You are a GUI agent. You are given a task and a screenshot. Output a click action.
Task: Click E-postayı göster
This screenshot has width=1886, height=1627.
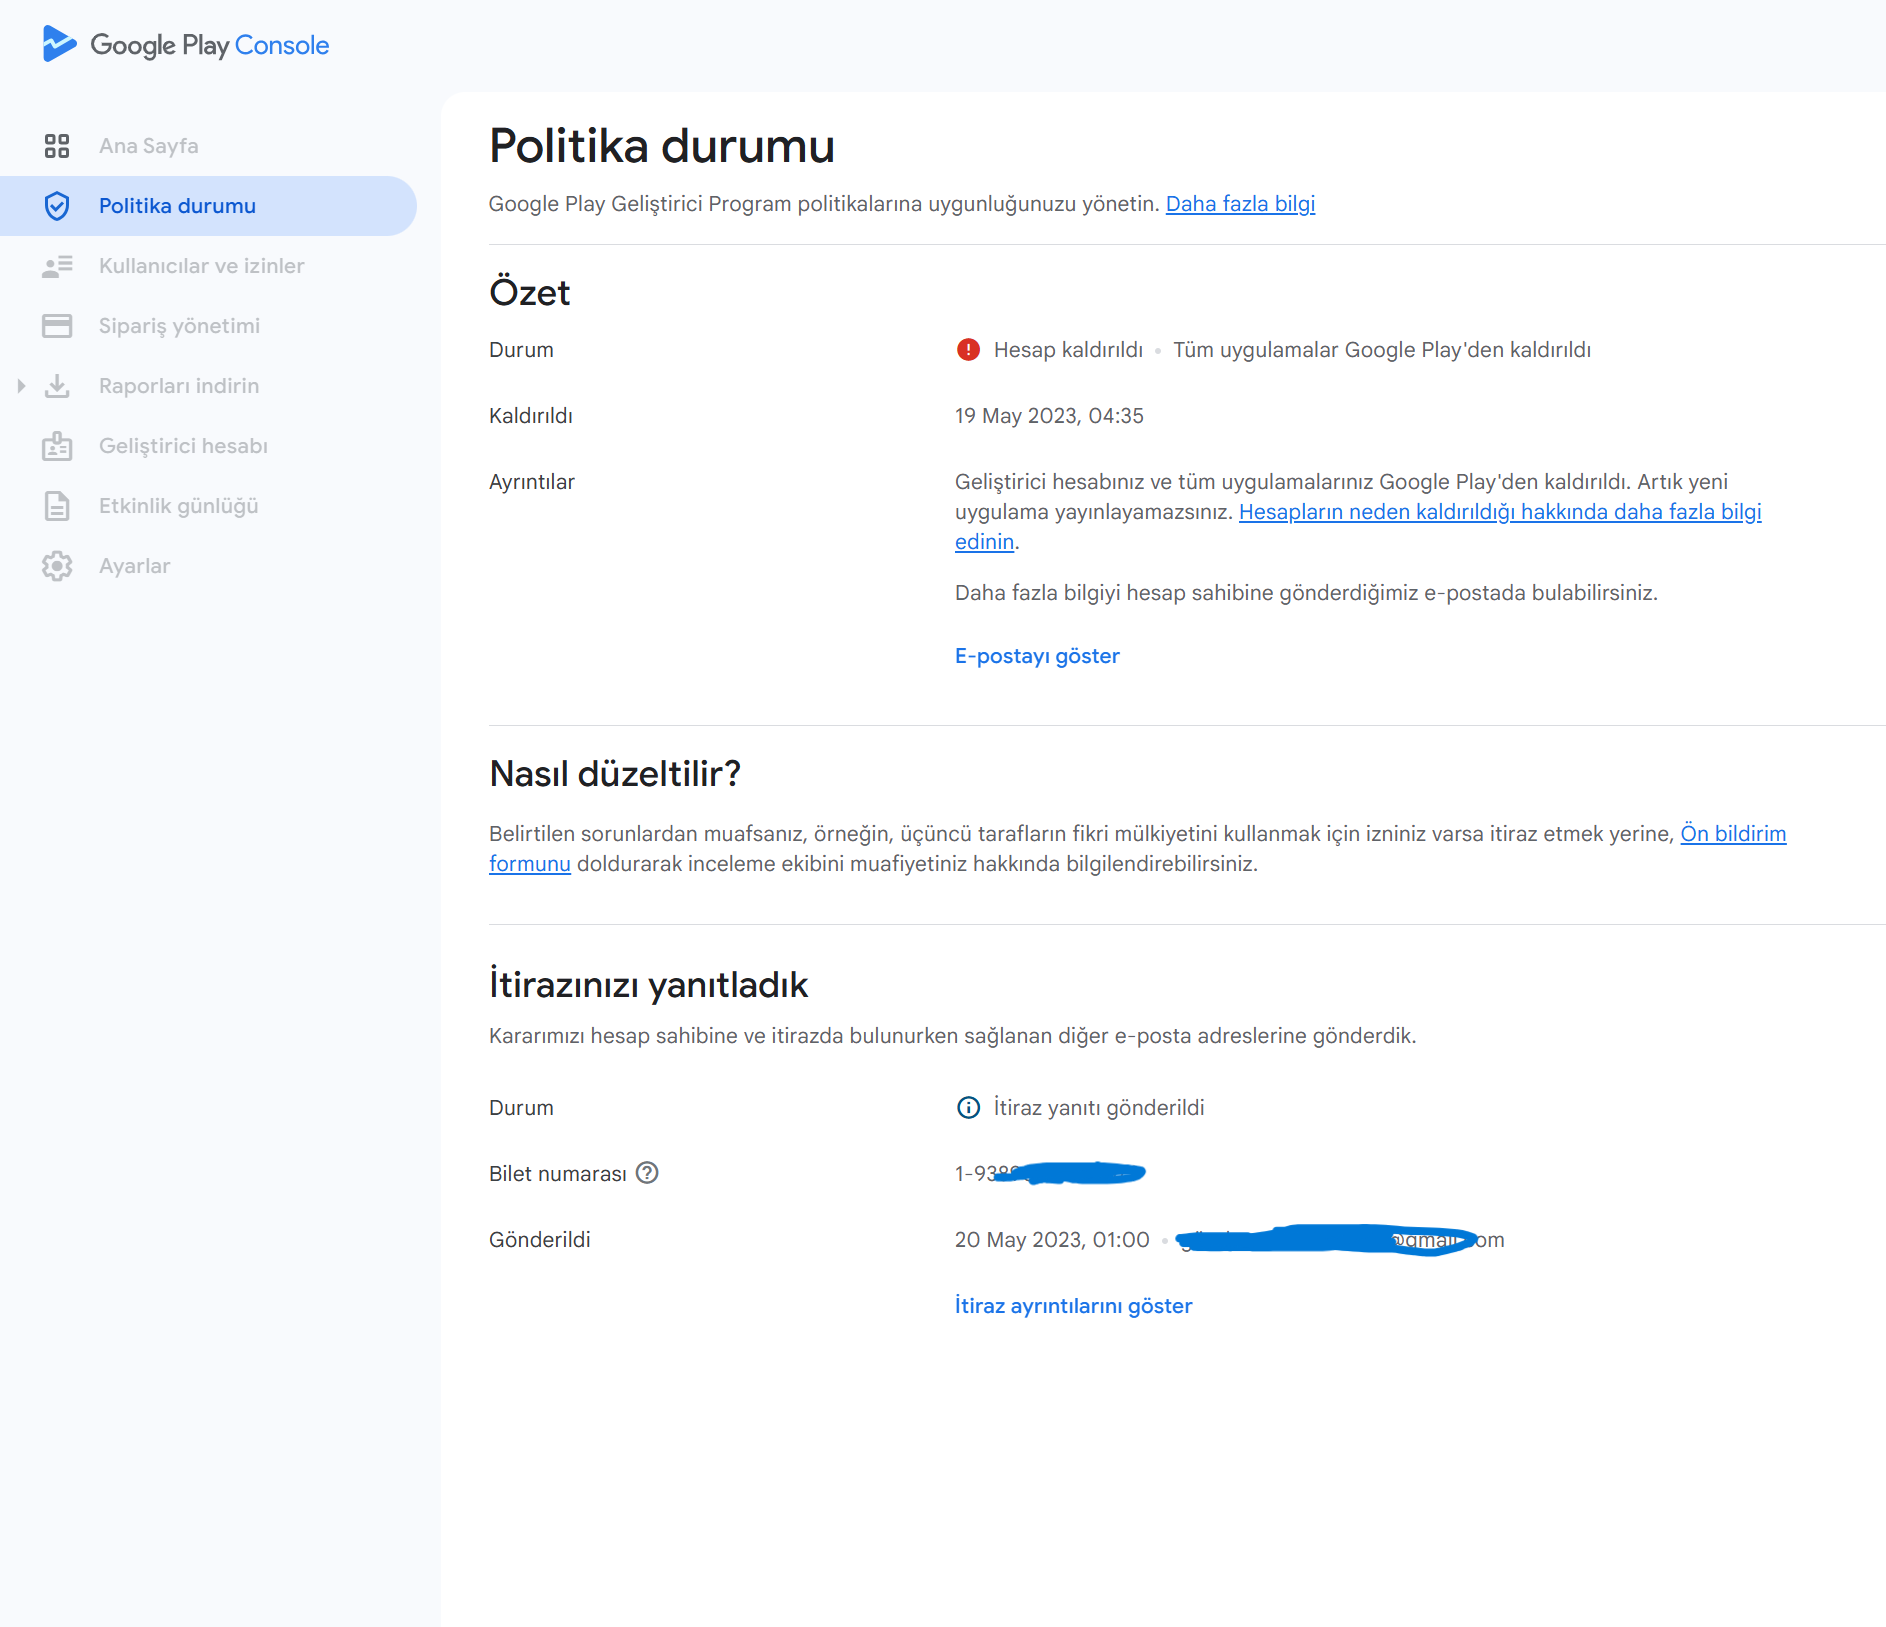1037,656
